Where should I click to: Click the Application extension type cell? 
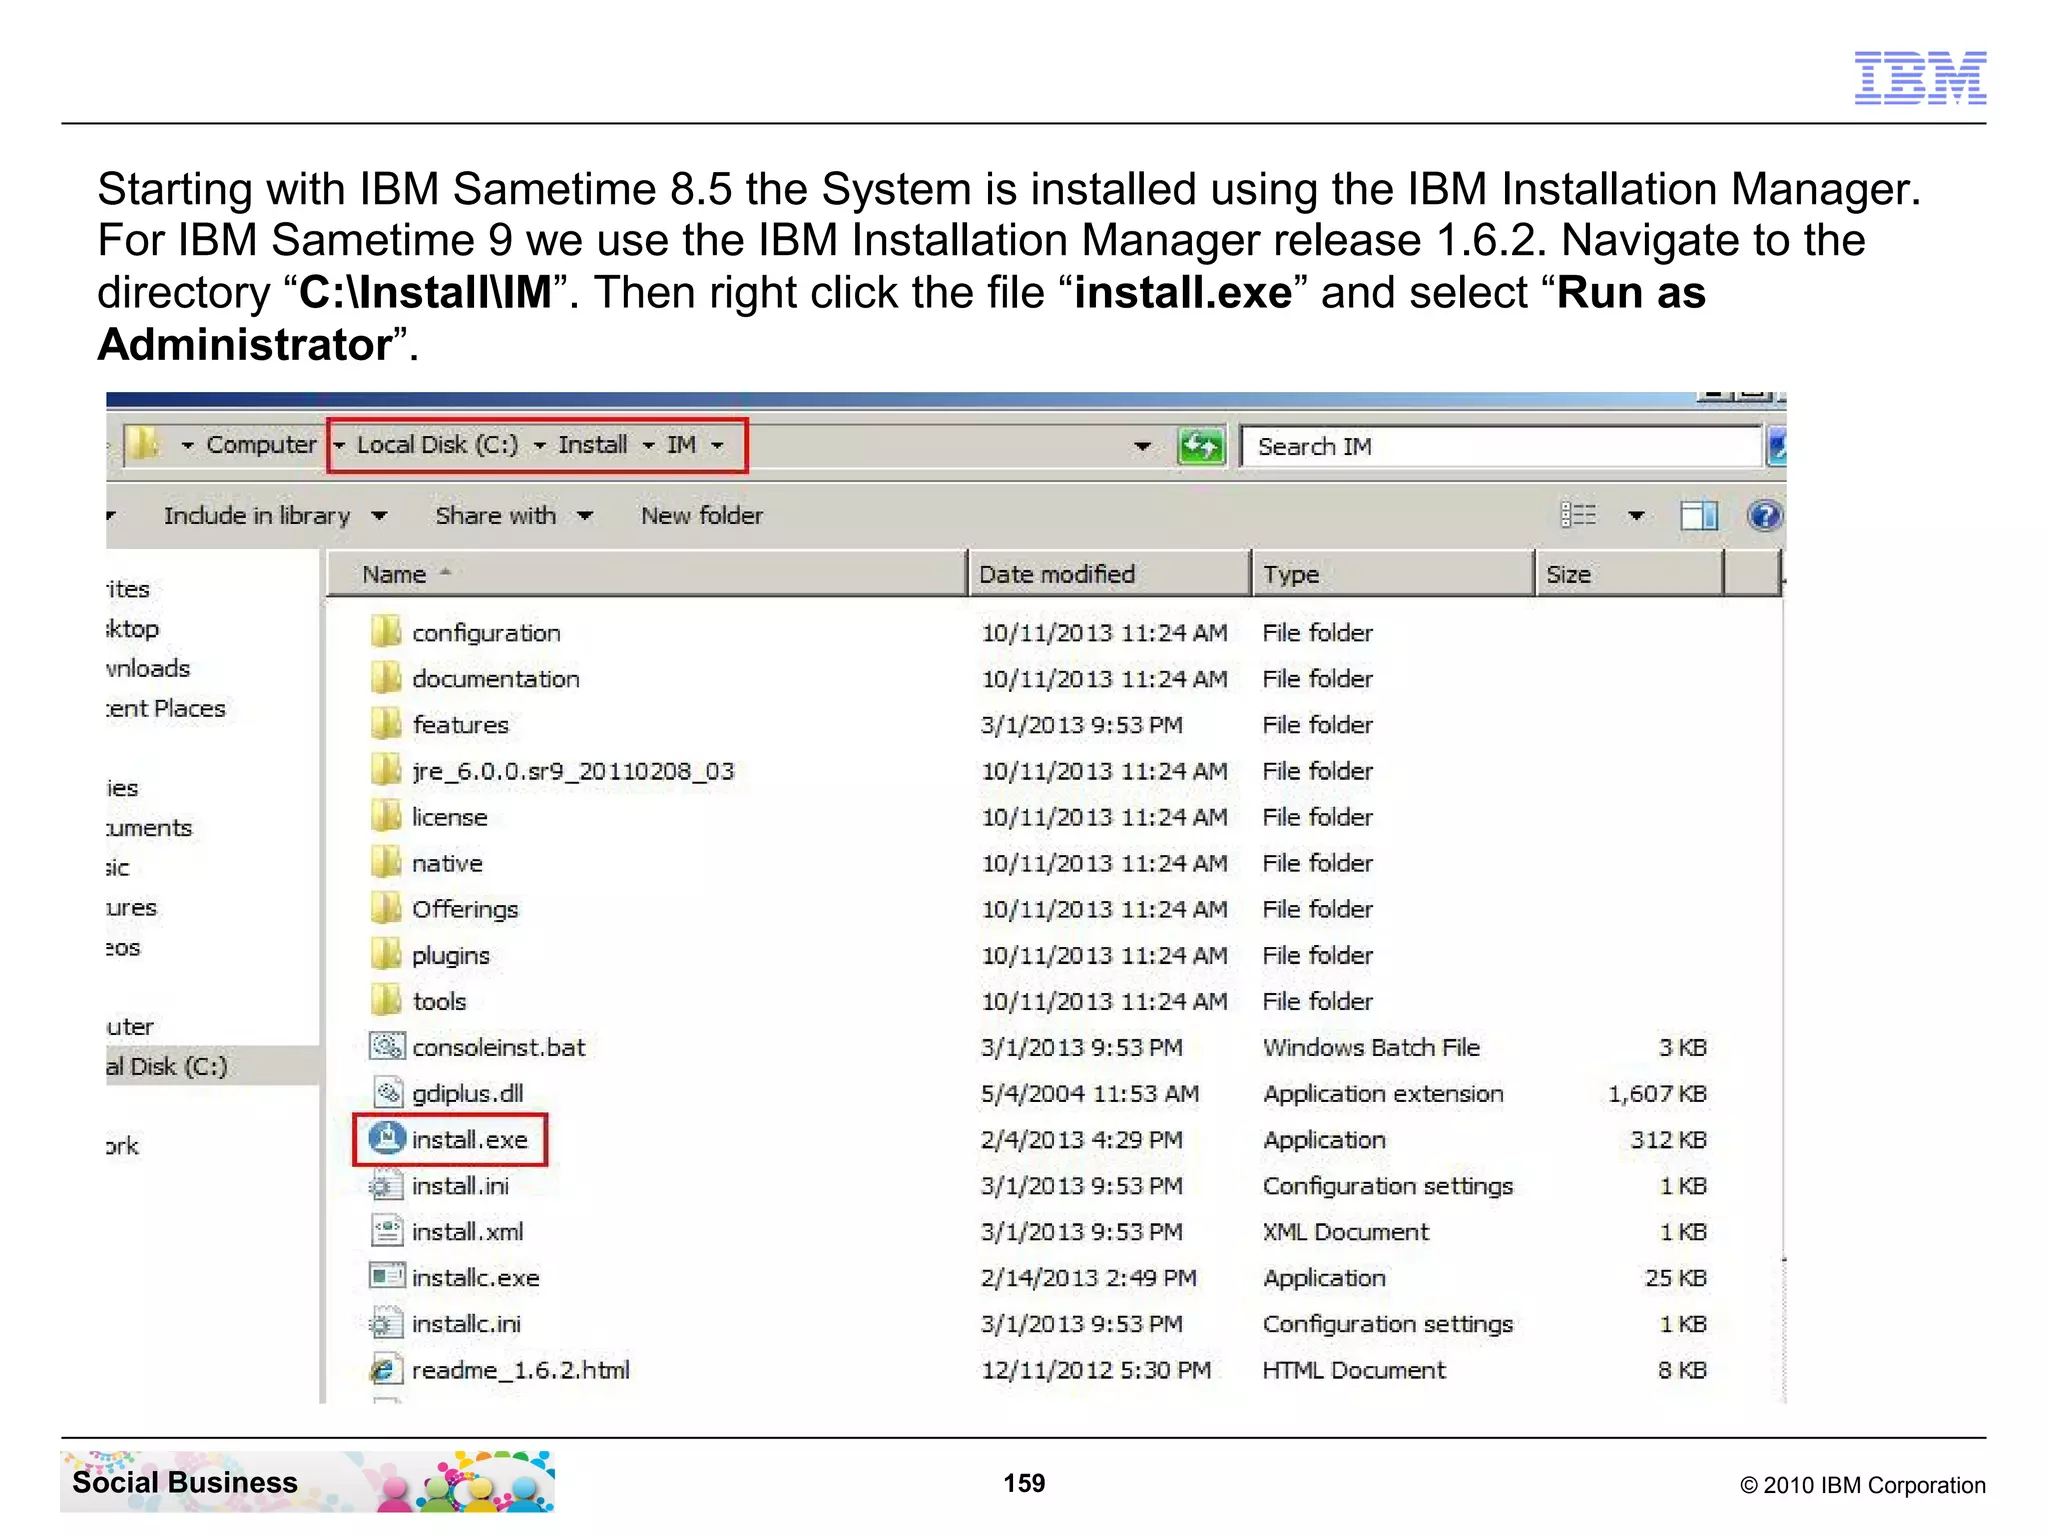point(1383,1093)
